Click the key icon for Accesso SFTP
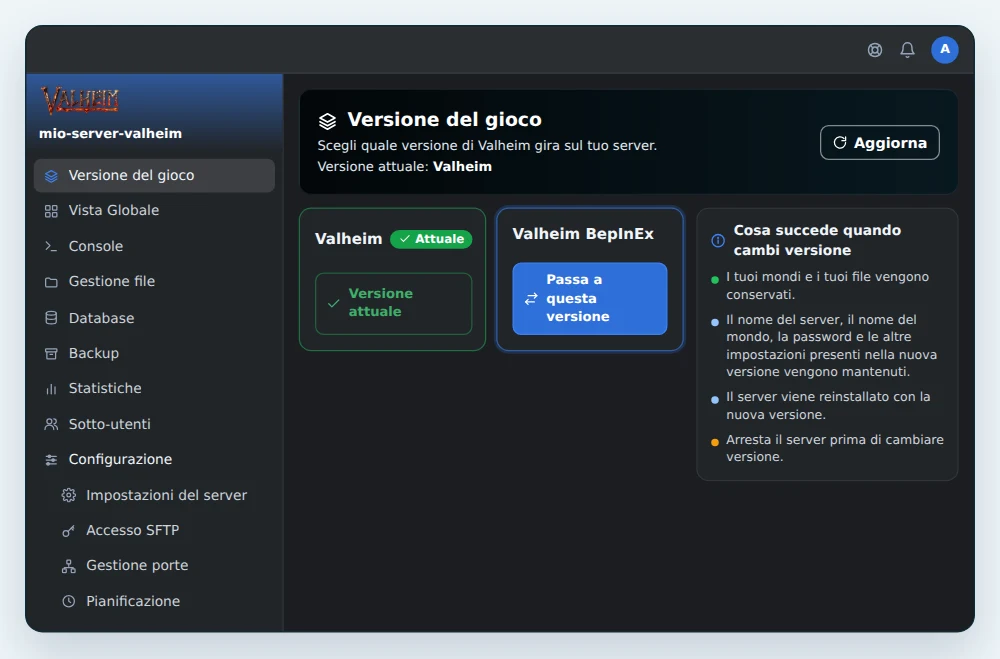1000x659 pixels. (69, 531)
